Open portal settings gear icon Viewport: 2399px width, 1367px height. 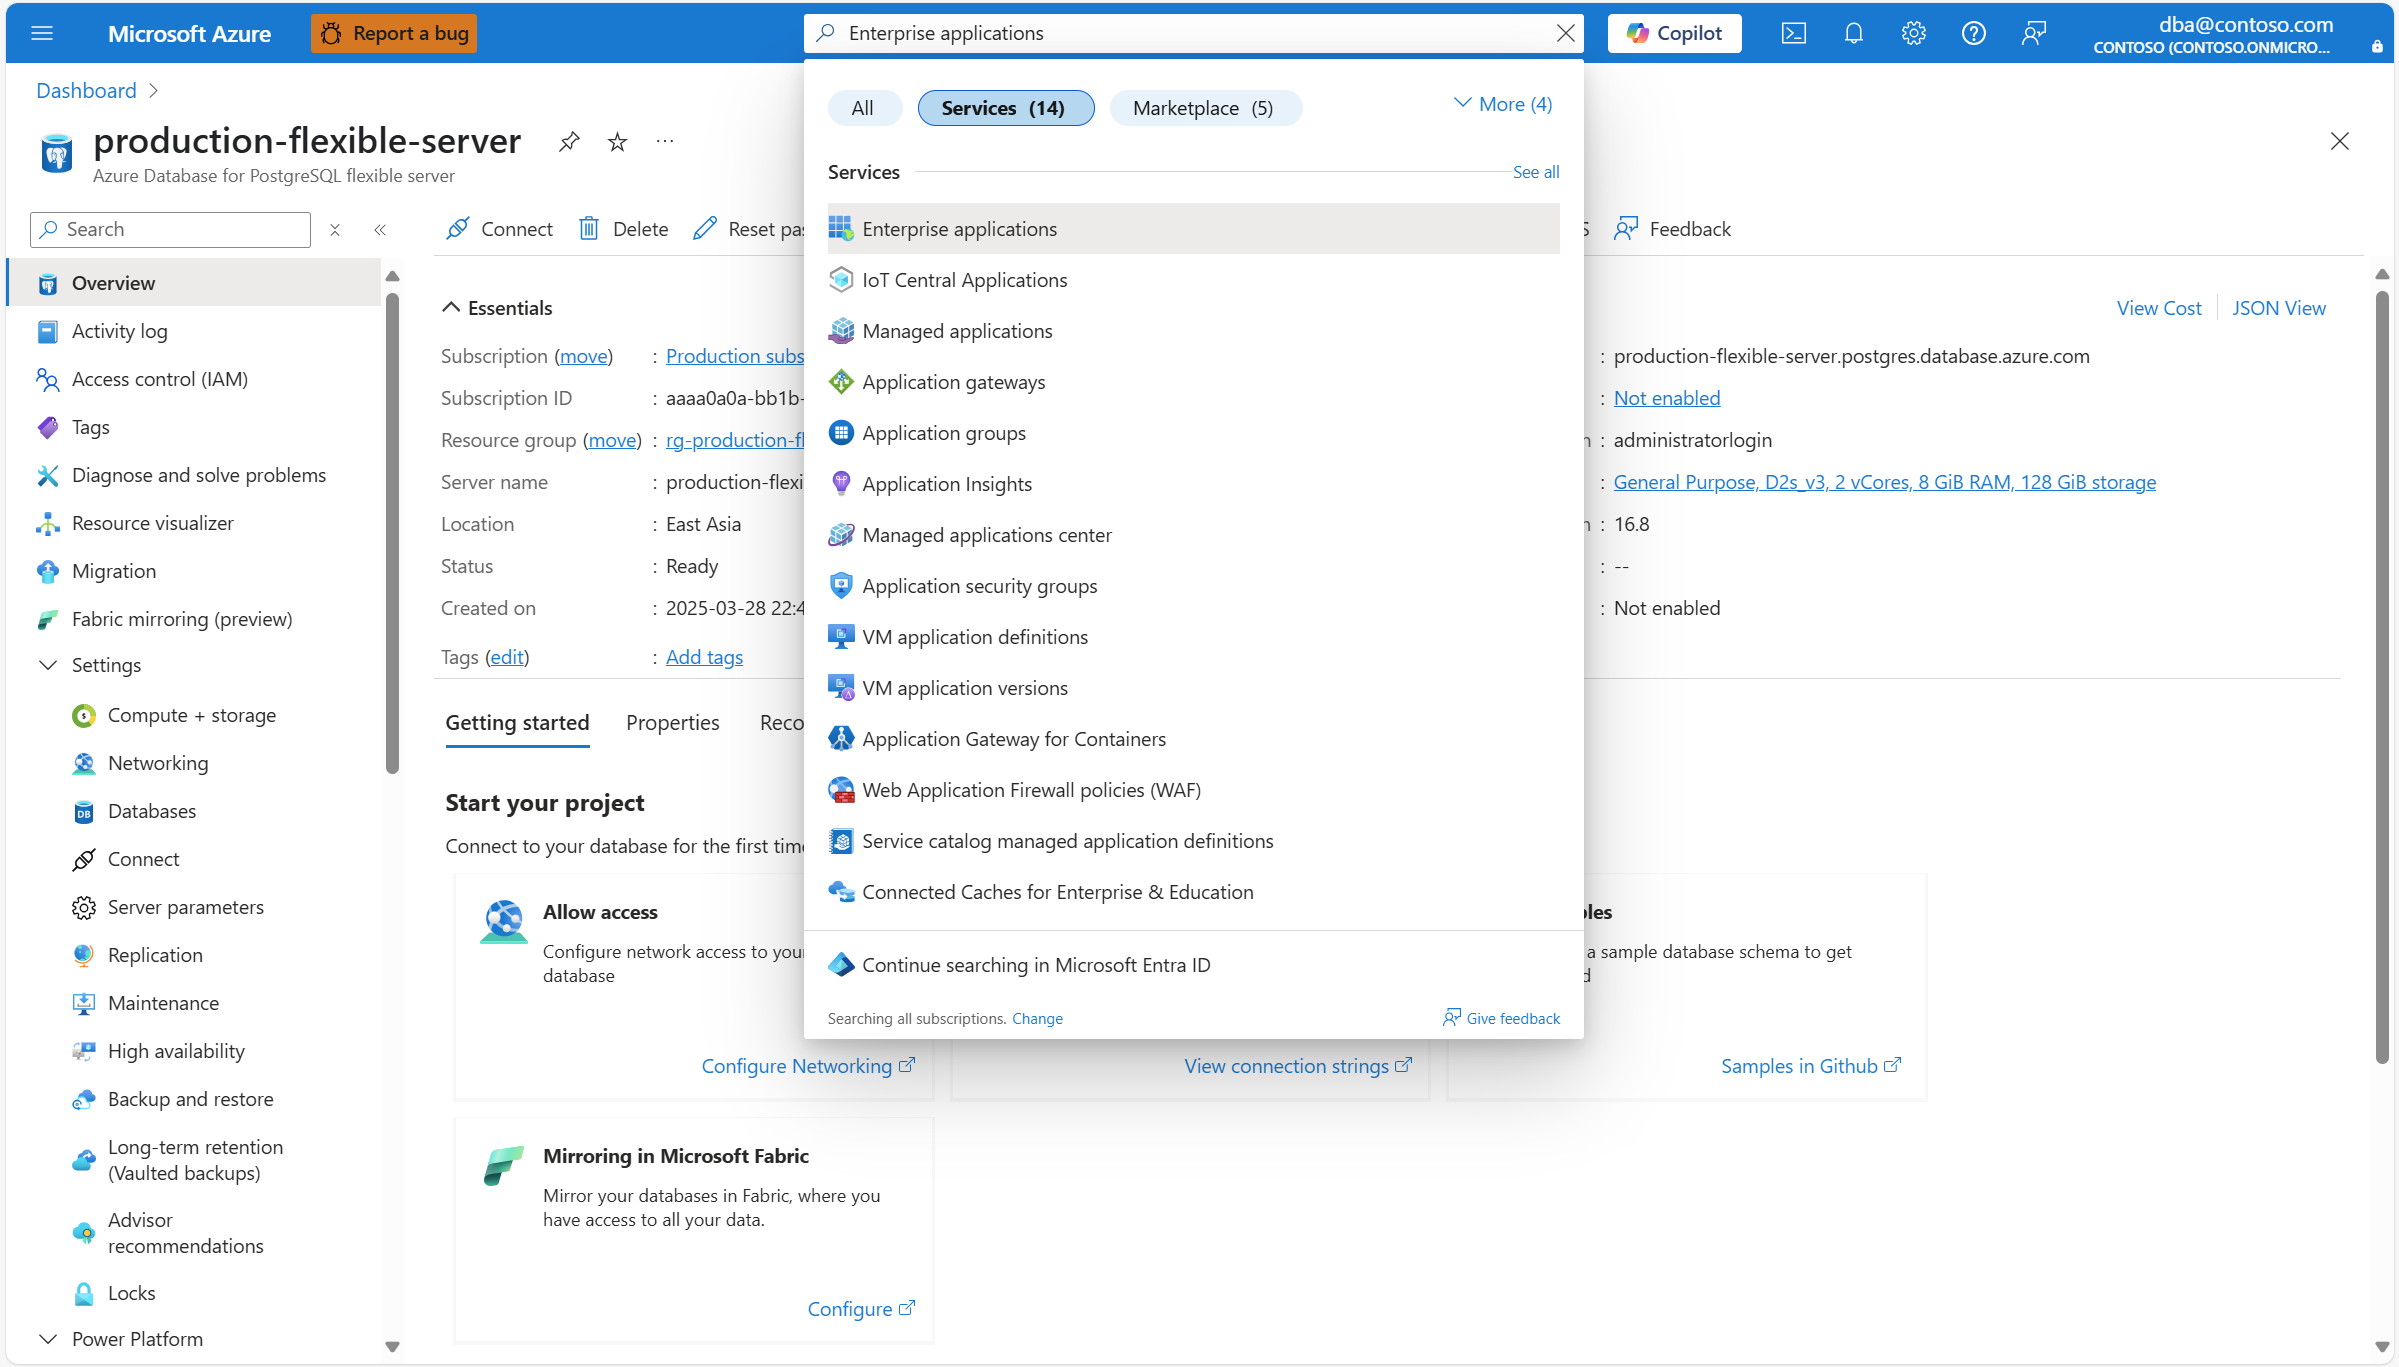(1913, 33)
